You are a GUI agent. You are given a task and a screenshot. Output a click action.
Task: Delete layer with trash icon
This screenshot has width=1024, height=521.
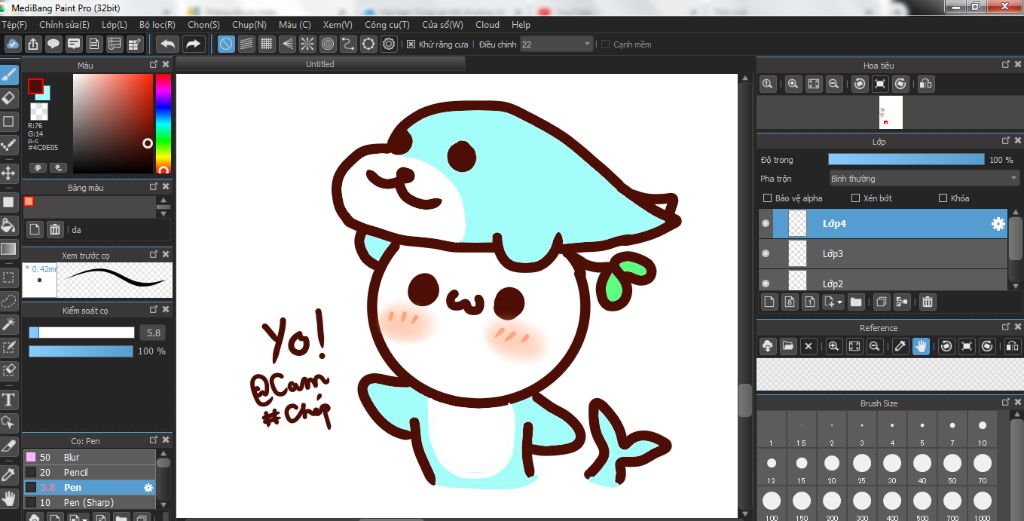tap(927, 302)
